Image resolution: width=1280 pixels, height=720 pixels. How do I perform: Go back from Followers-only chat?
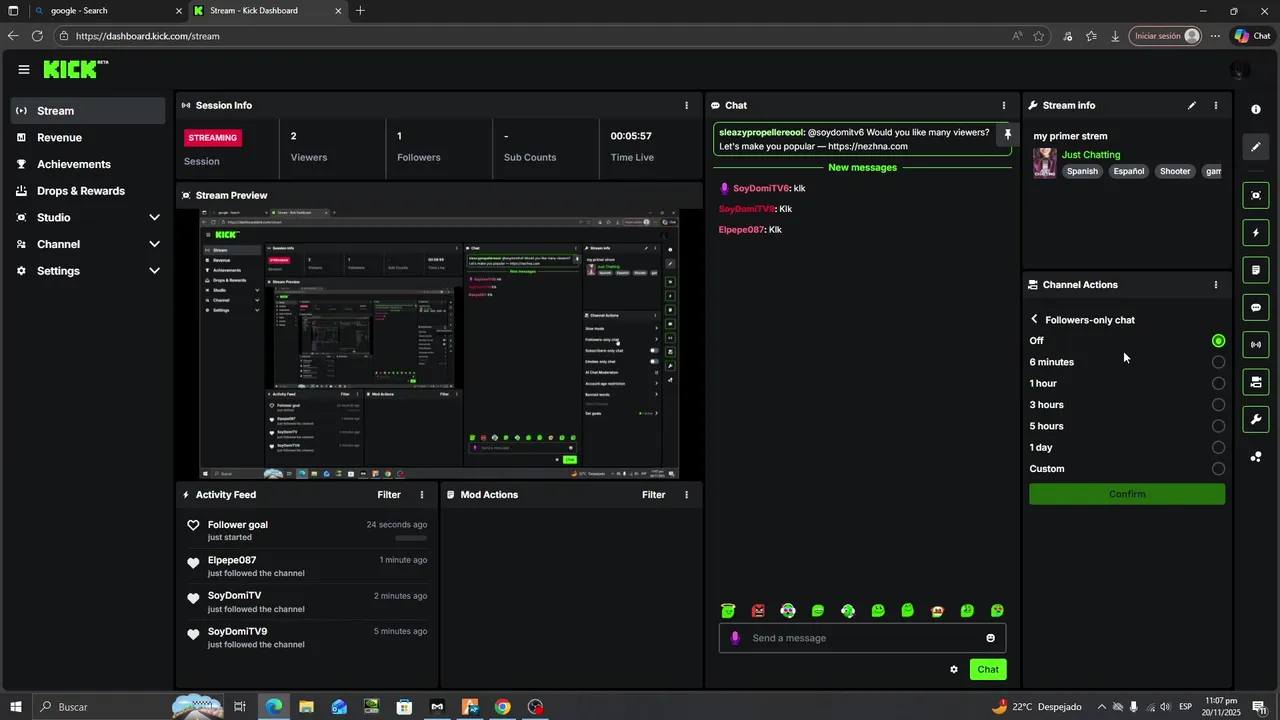1034,320
